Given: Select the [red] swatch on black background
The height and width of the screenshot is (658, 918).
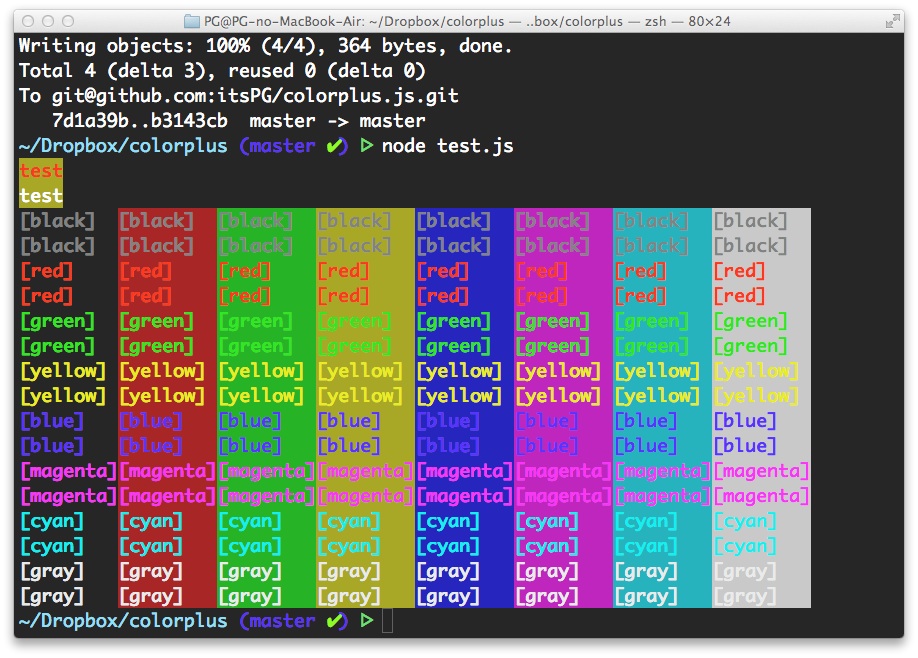Looking at the screenshot, I should coord(46,270).
